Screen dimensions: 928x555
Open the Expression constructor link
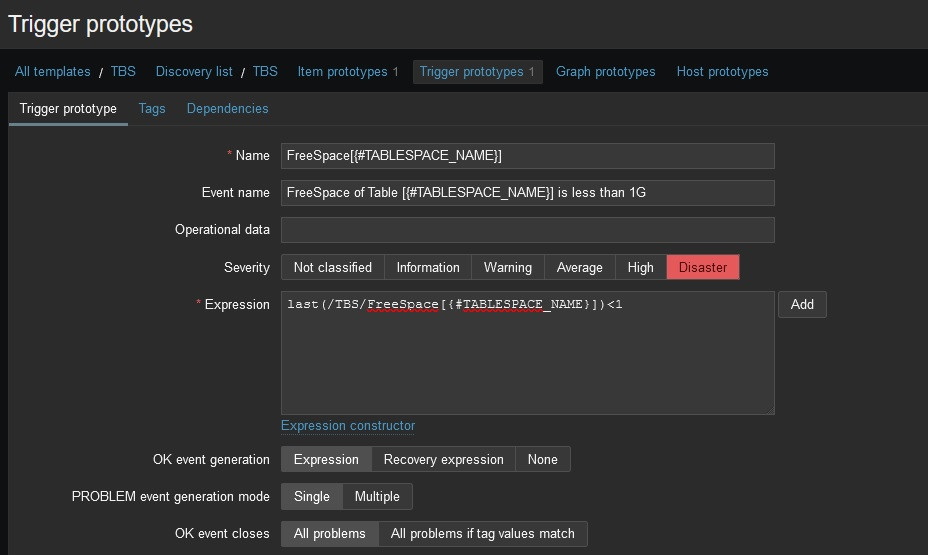(347, 426)
